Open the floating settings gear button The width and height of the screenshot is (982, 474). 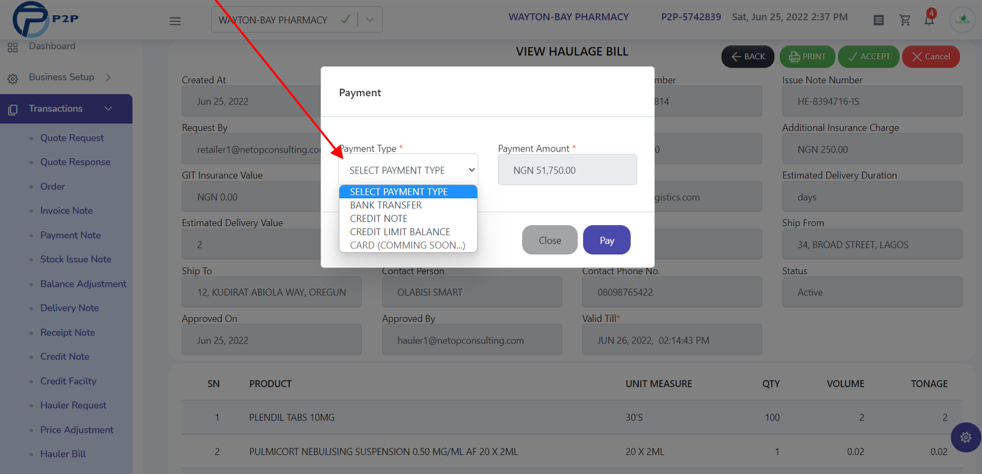click(966, 437)
